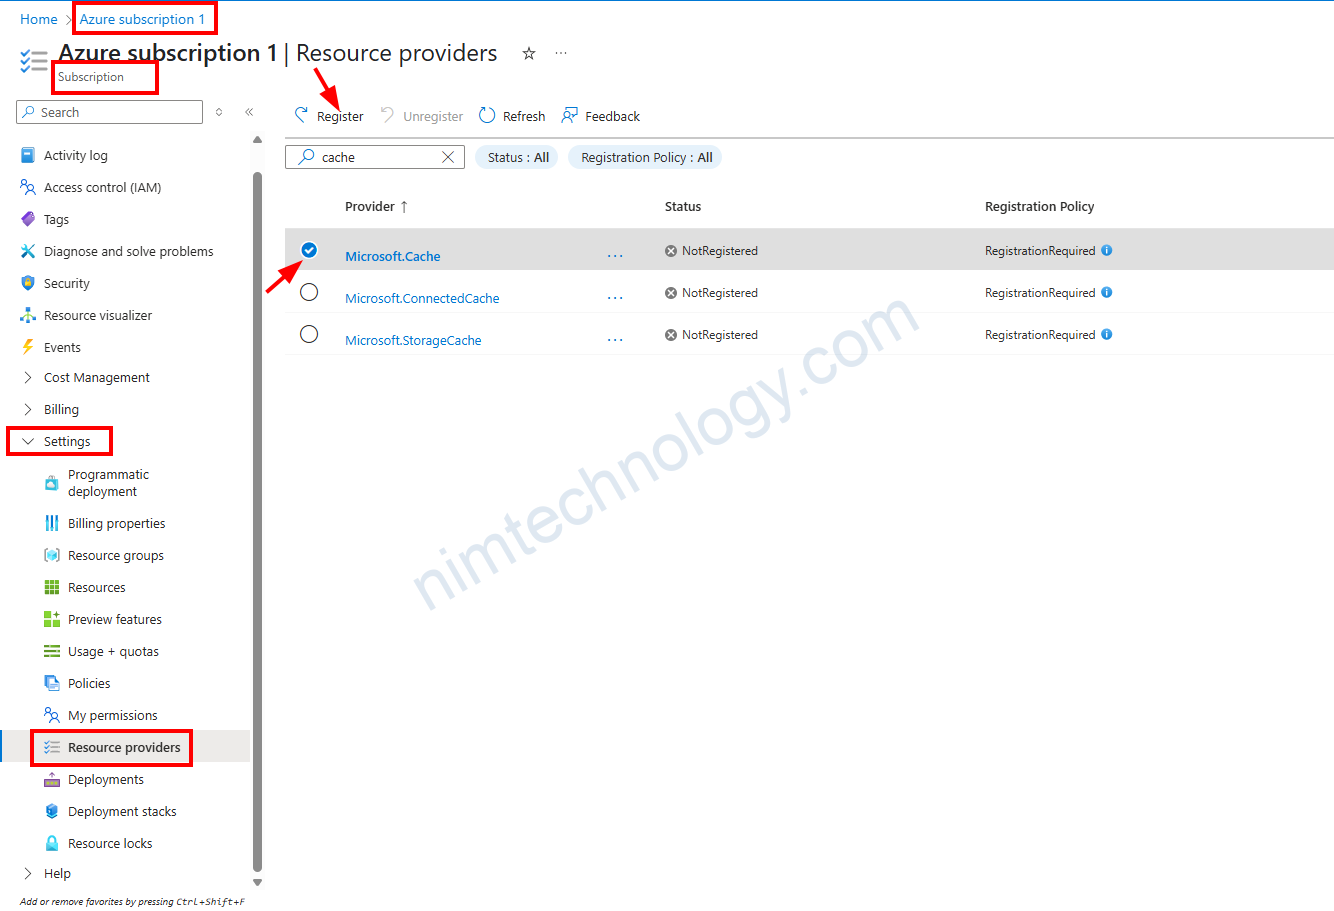This screenshot has width=1334, height=911.
Task: Open the Status : All filter dropdown
Action: [518, 158]
